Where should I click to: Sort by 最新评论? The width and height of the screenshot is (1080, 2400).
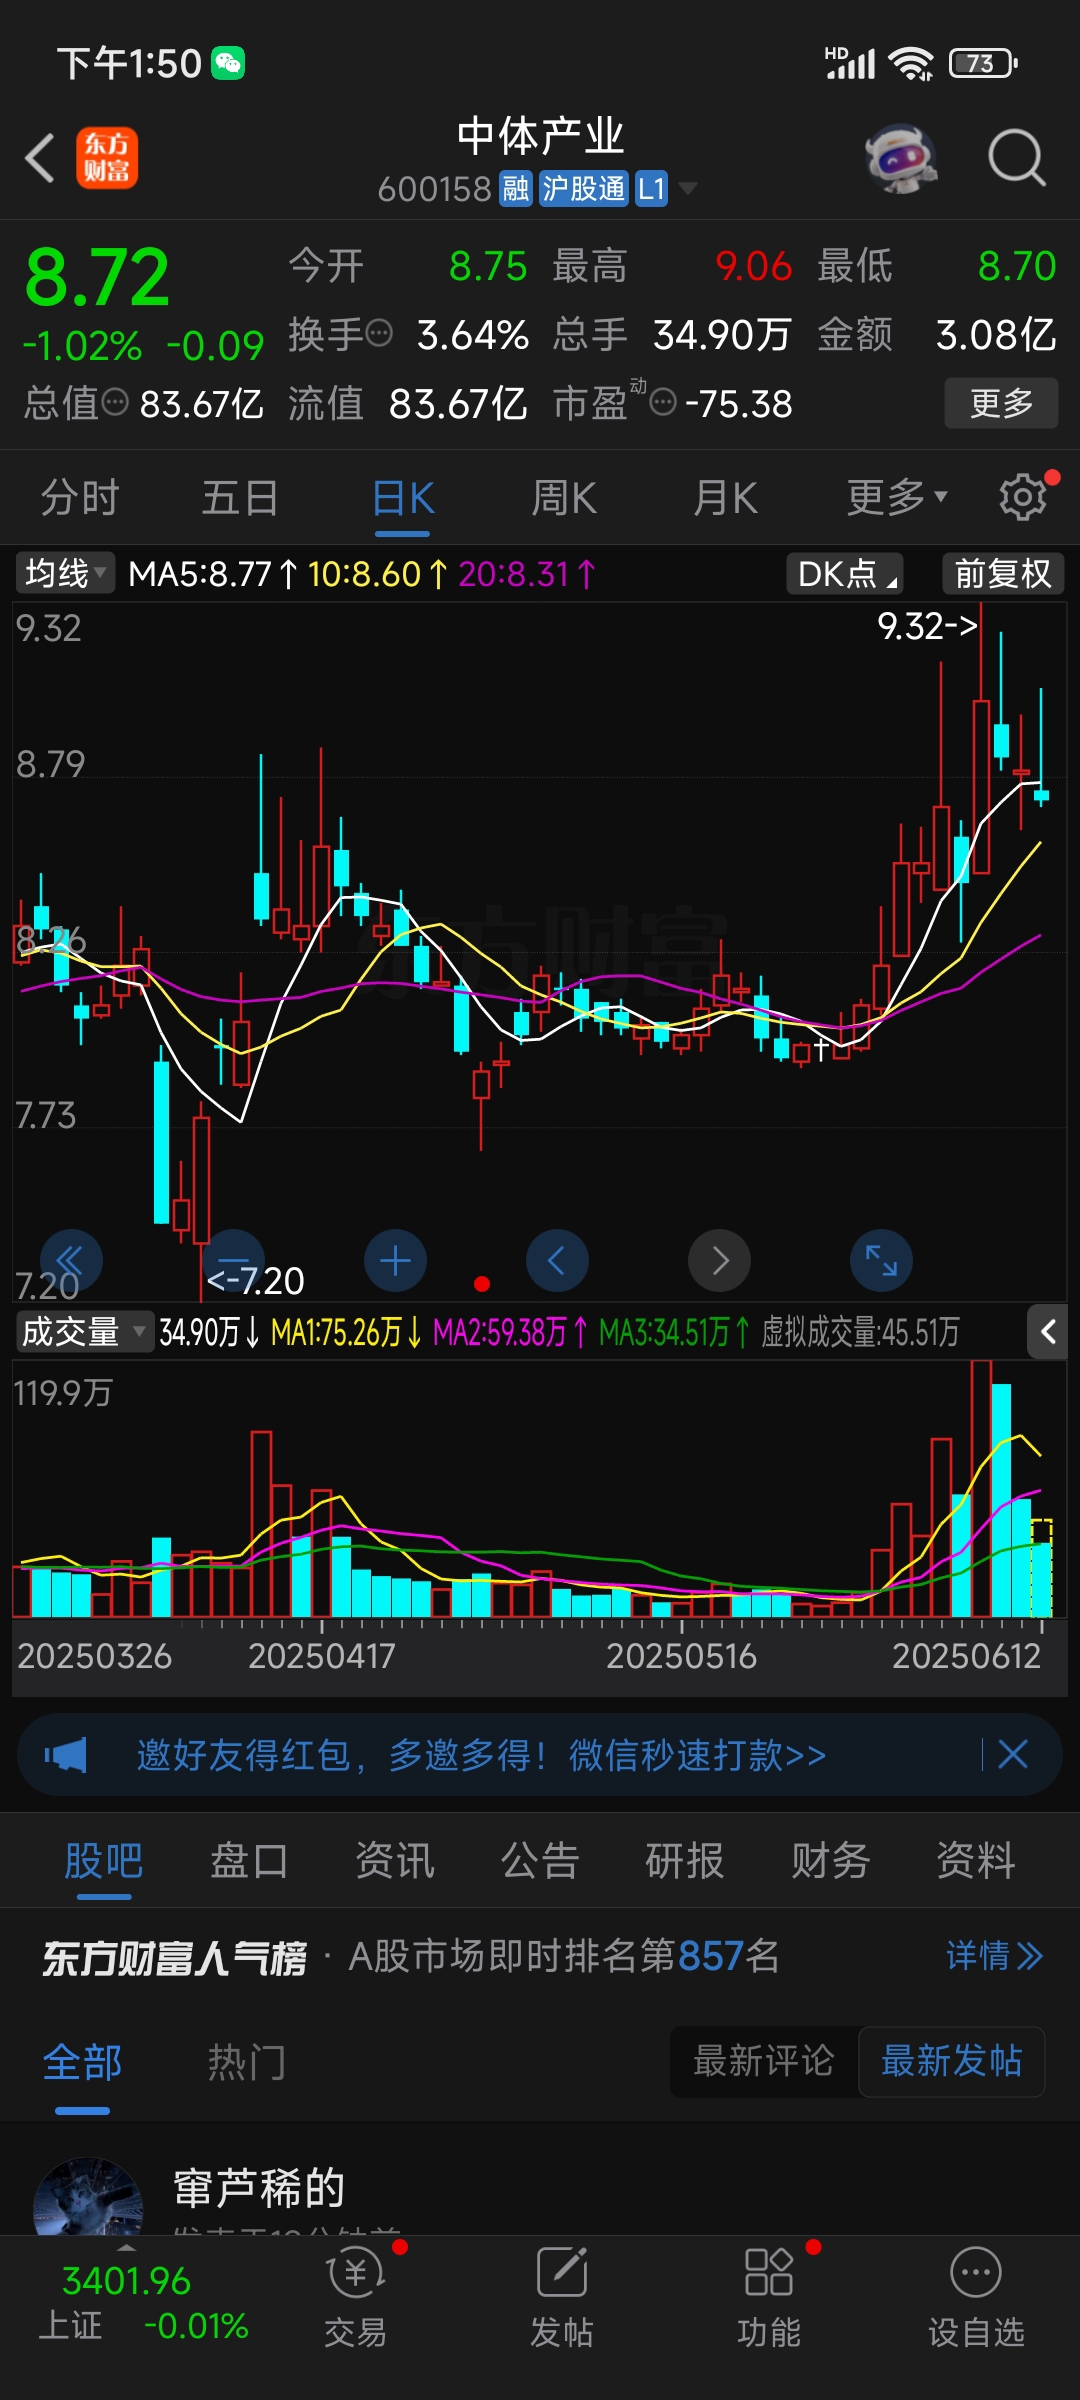tap(763, 2061)
